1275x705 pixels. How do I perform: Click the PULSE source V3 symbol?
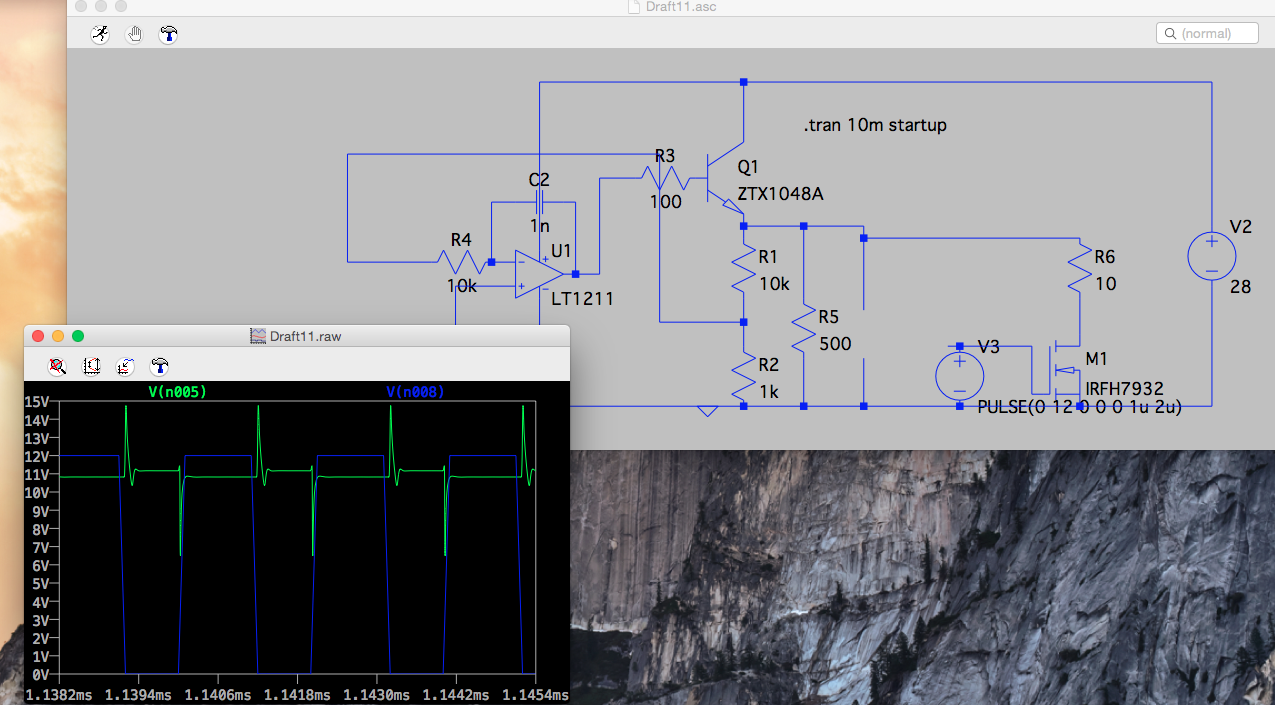click(x=959, y=376)
